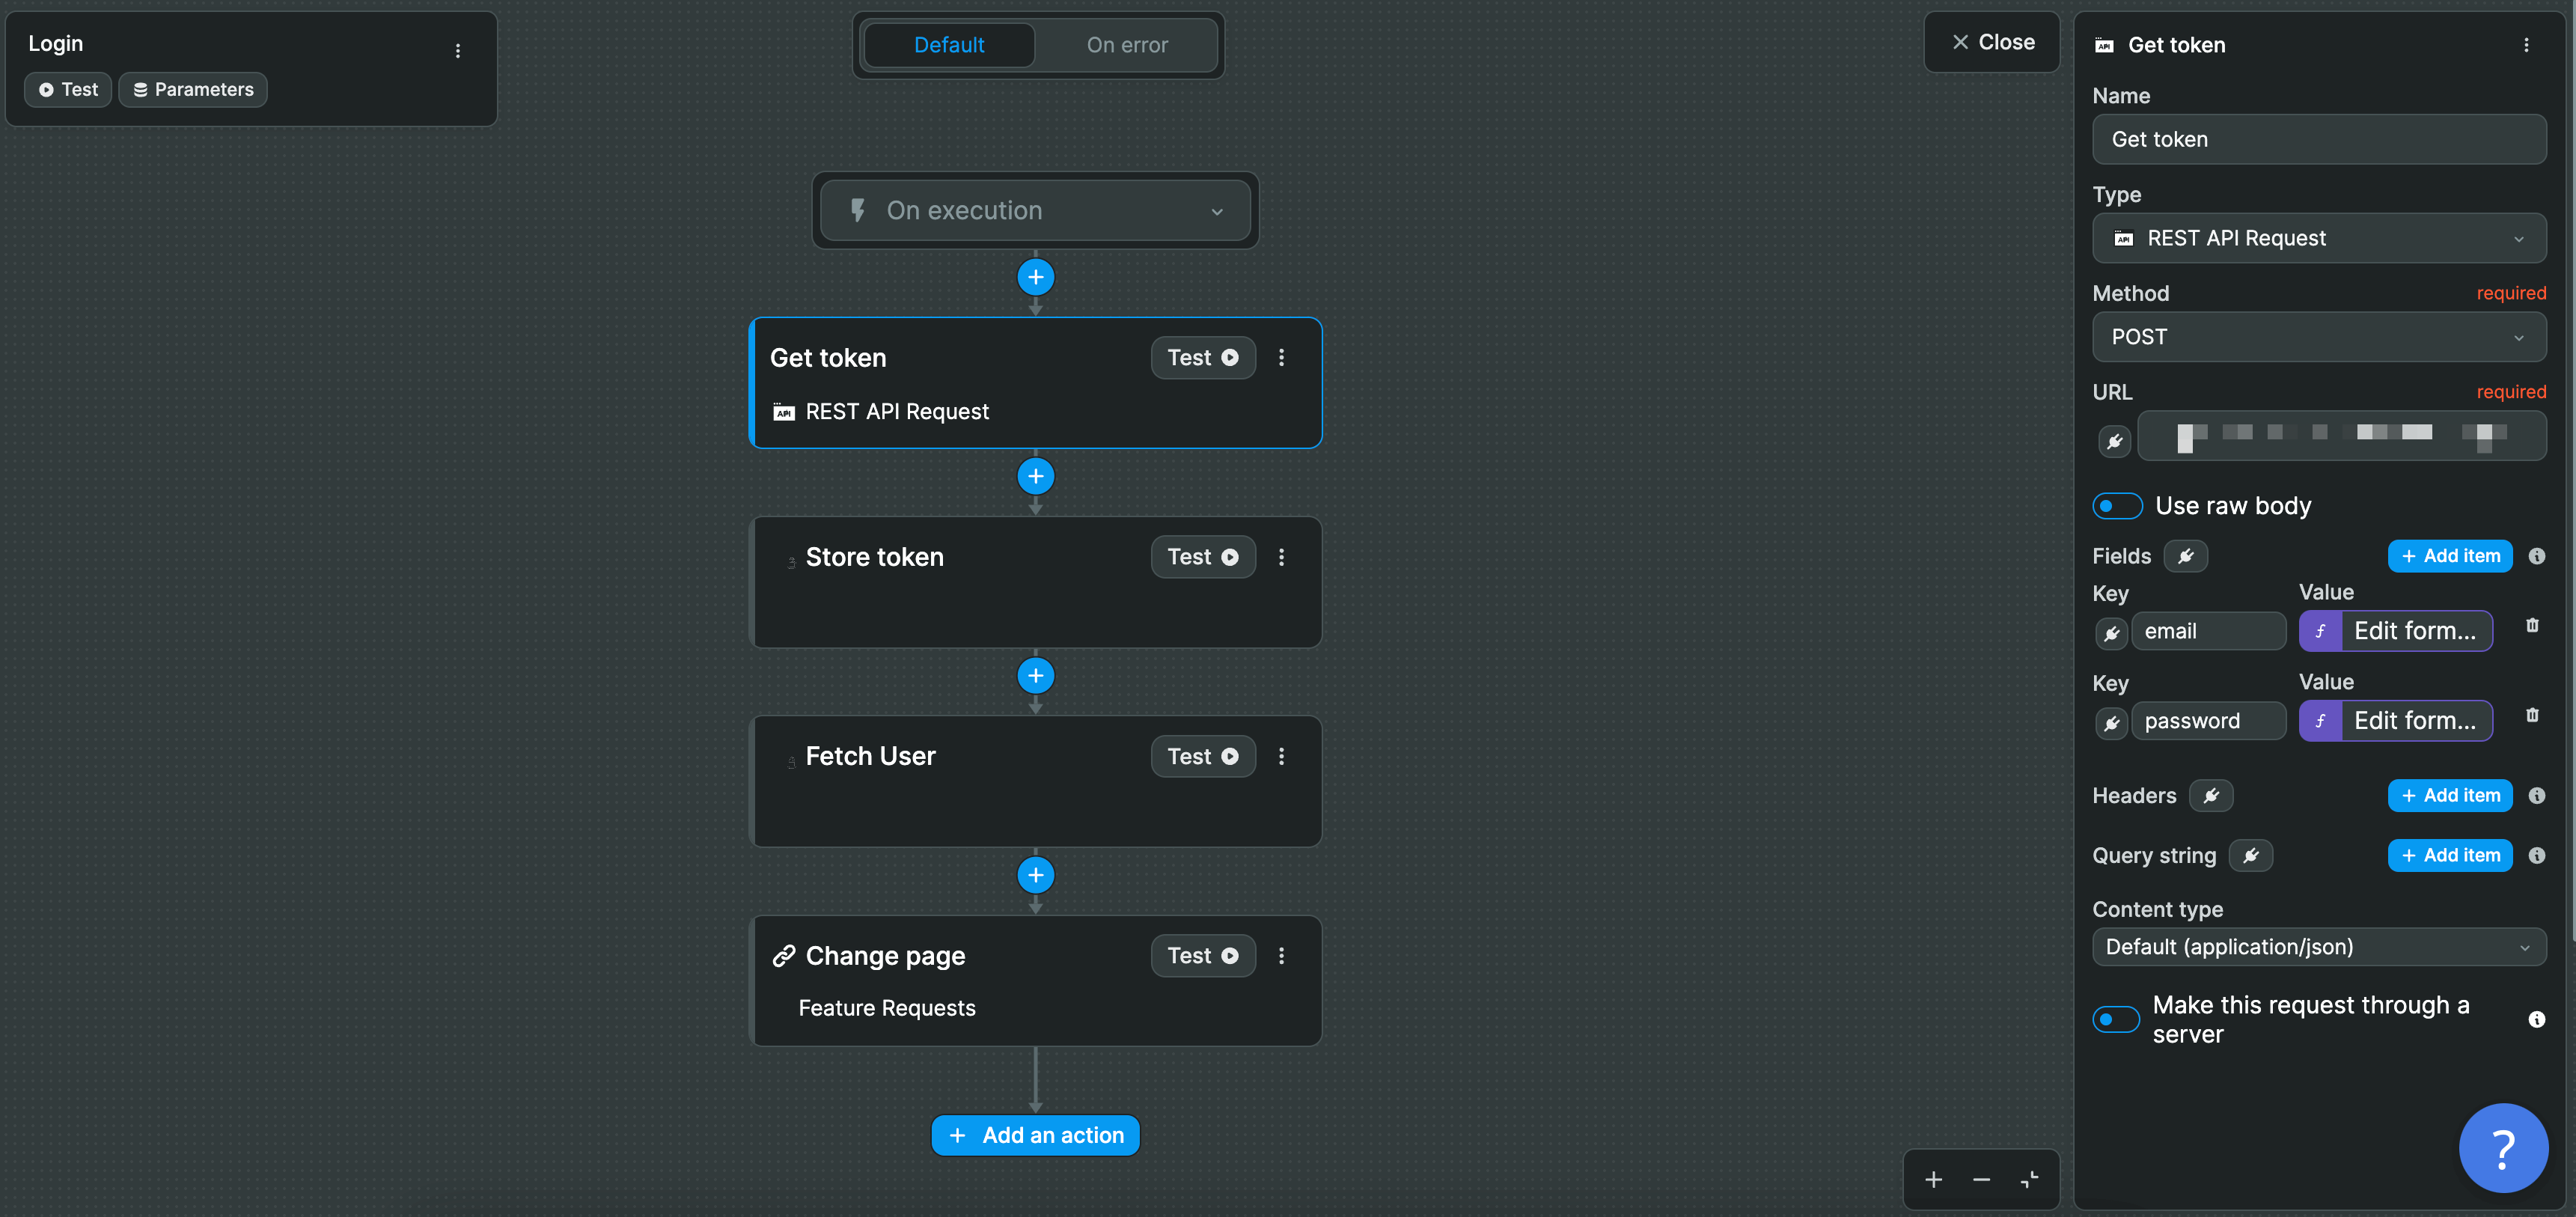2576x1217 pixels.
Task: Open the help button in the bottom corner
Action: click(x=2504, y=1147)
